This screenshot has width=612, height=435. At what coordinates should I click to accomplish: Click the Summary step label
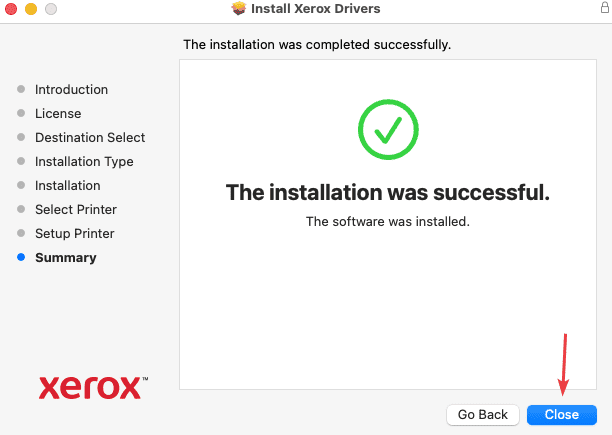pos(66,257)
